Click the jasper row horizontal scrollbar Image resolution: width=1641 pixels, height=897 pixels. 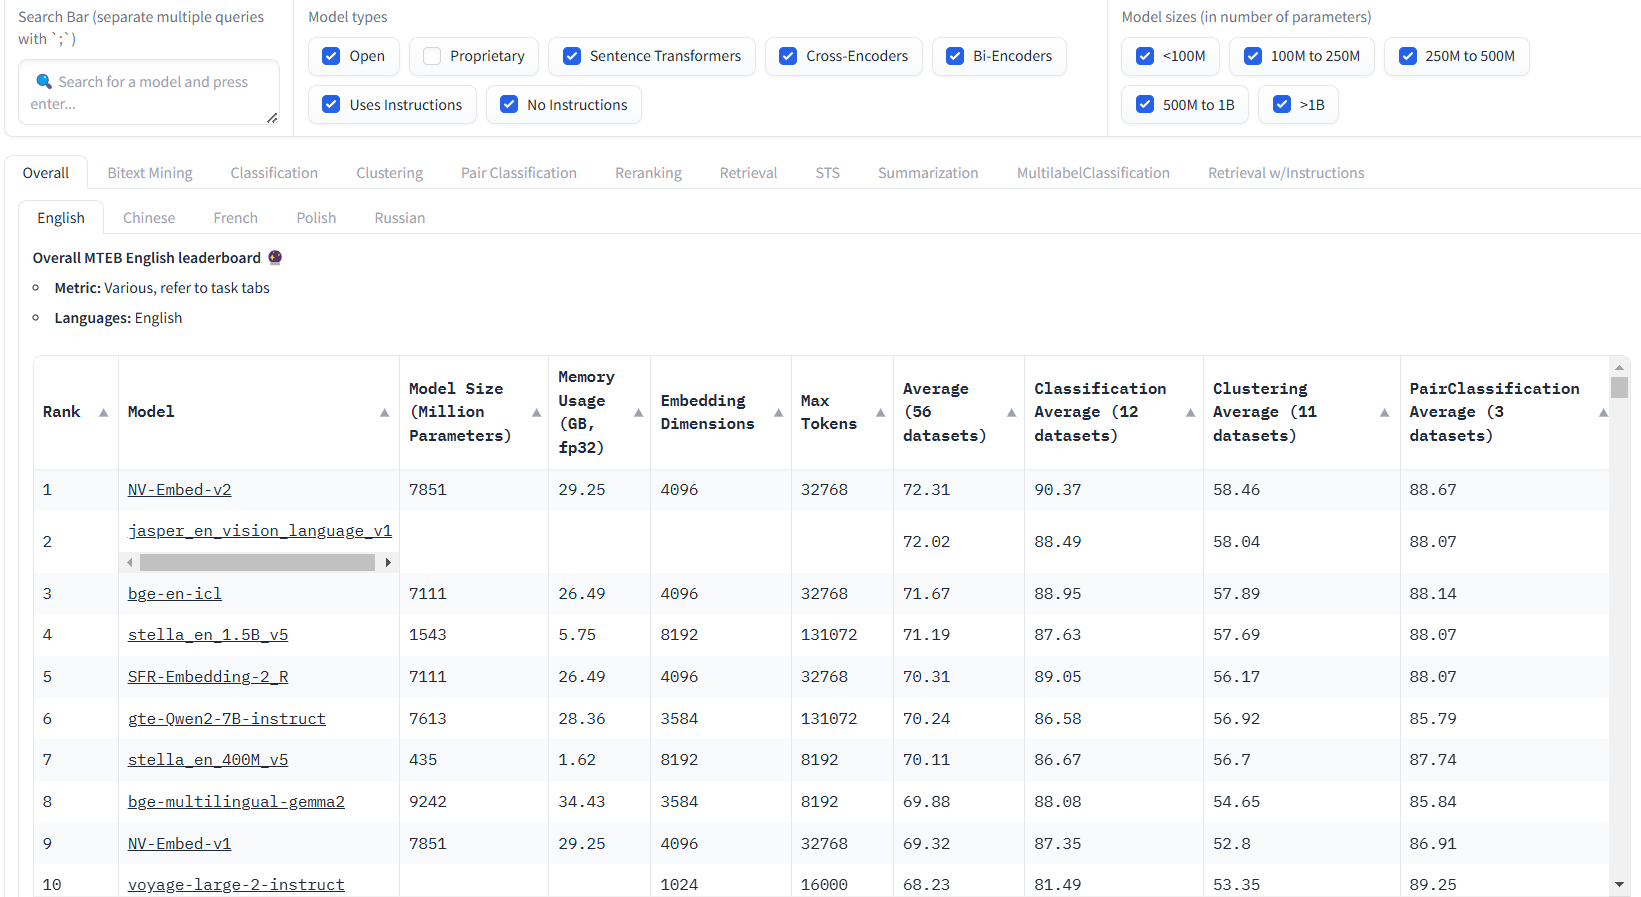click(257, 563)
